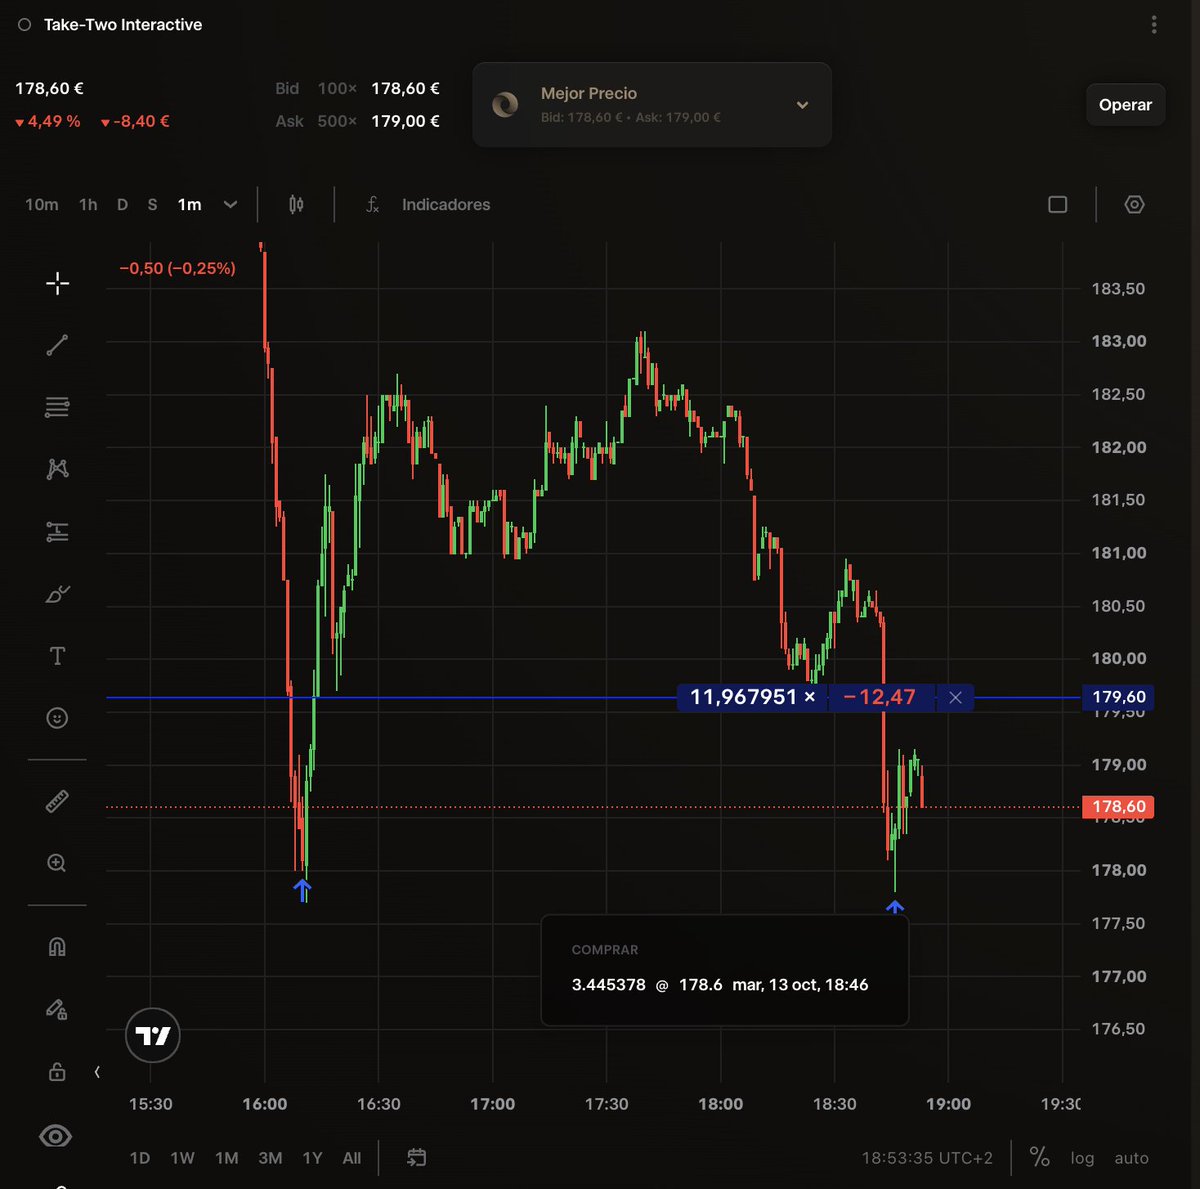Click the TradingView logo button
Screen dimensions: 1200x1189
point(153,1036)
